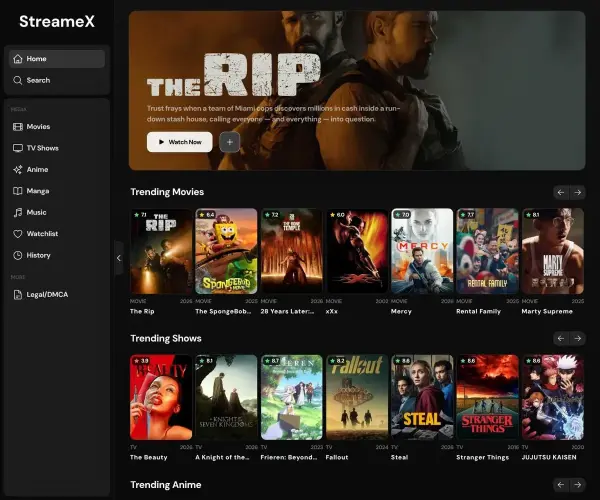Go to Movies section label

pyautogui.click(x=38, y=127)
